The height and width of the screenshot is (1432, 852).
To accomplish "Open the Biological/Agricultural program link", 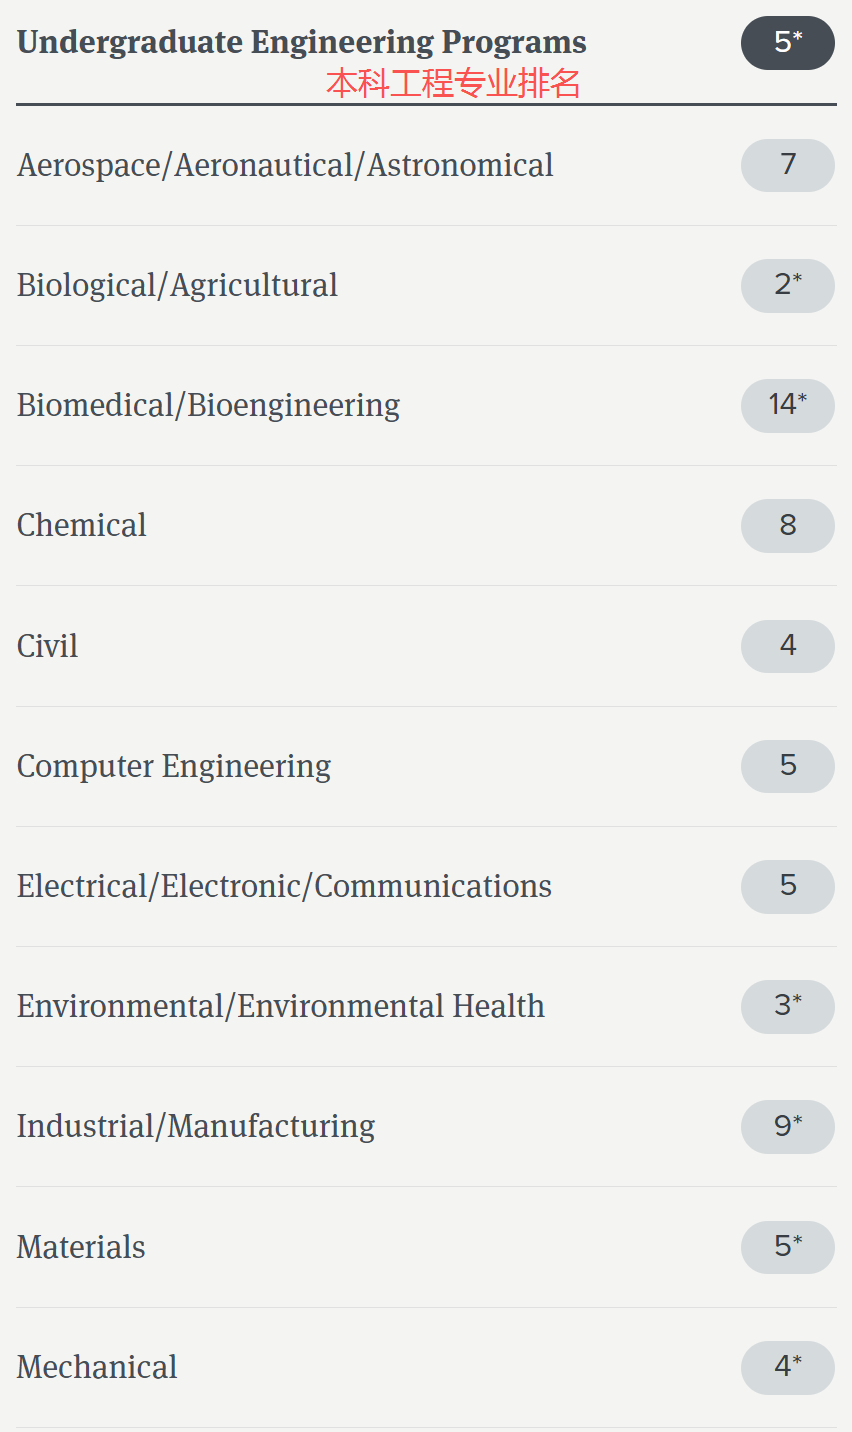I will coord(177,285).
